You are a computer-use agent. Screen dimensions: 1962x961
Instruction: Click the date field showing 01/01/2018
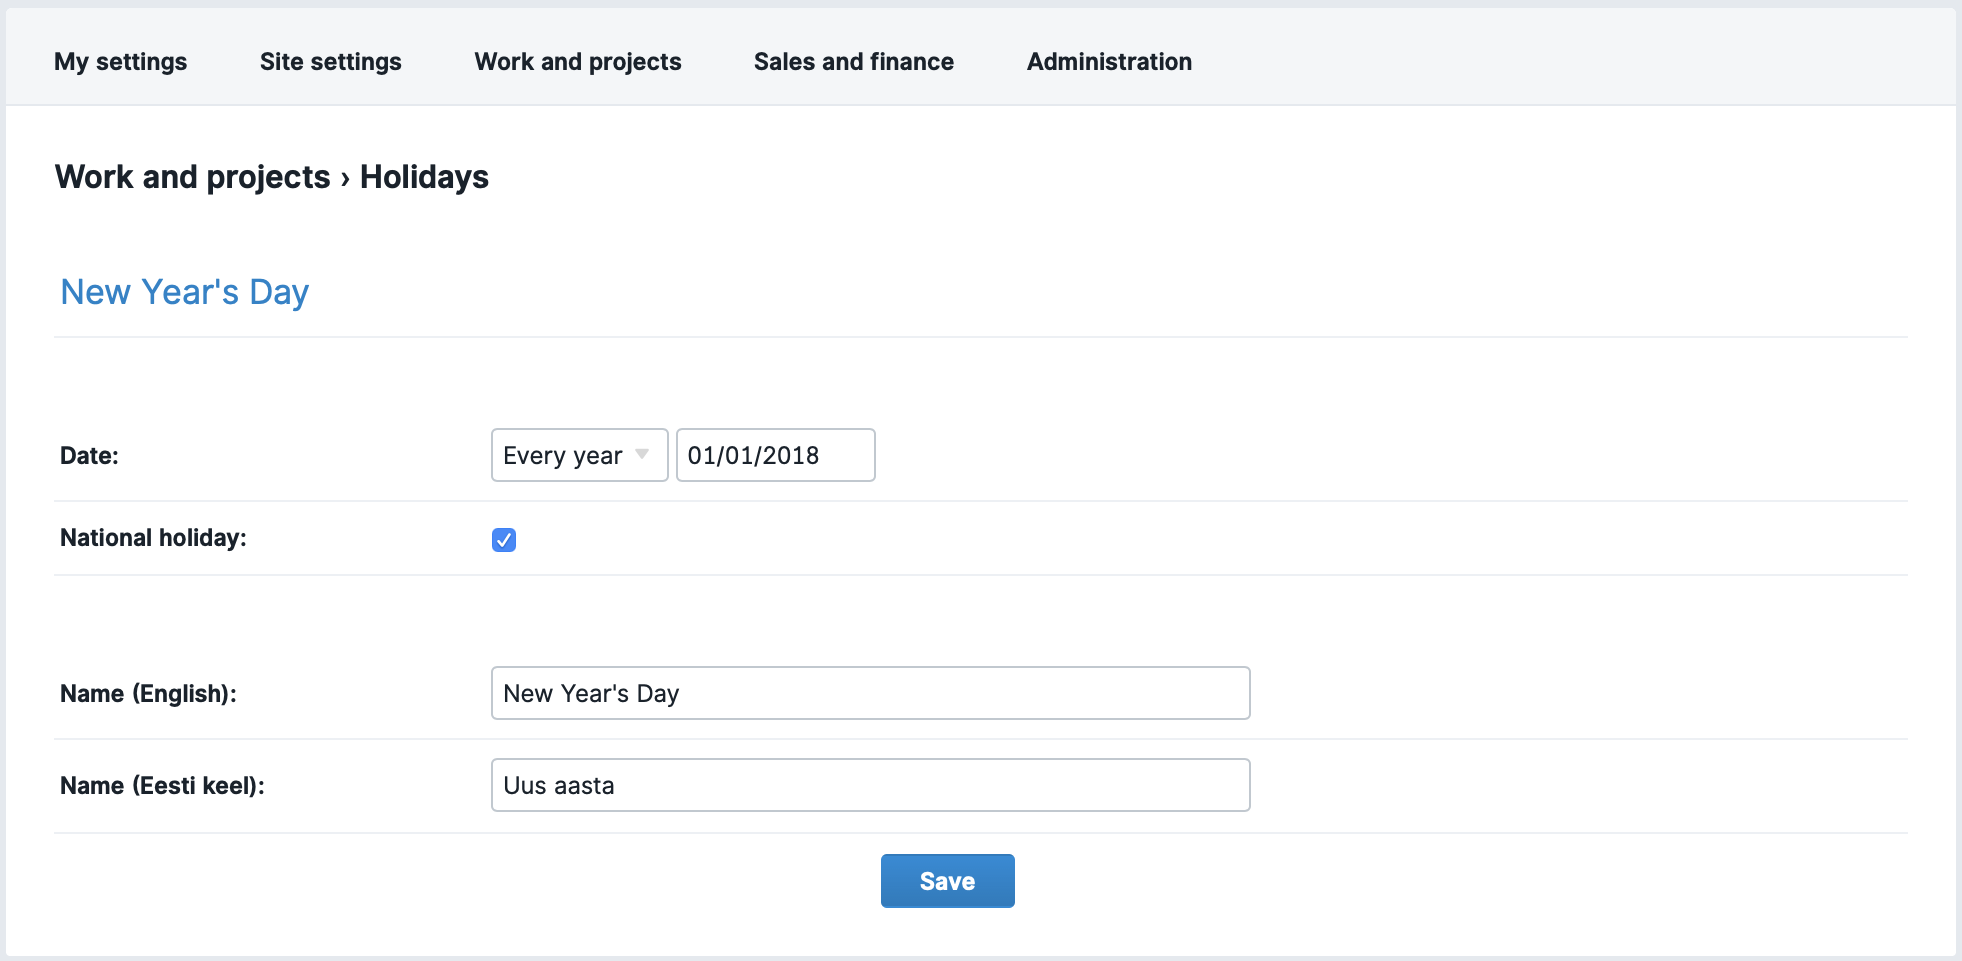tap(775, 455)
